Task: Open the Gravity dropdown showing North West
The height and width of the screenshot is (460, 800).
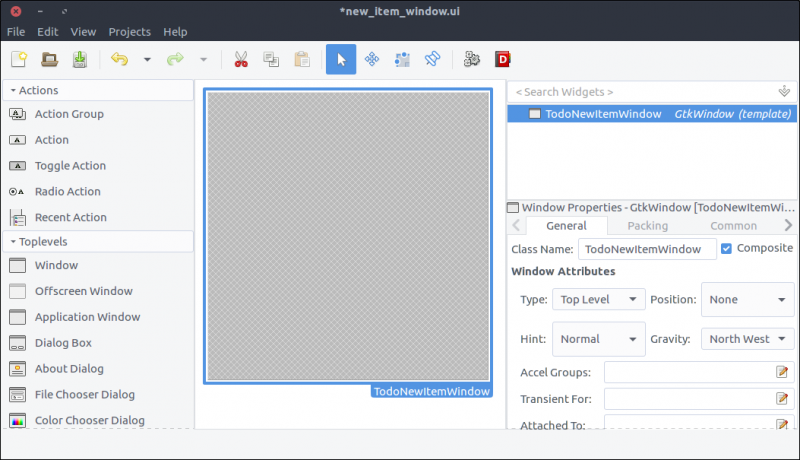Action: point(747,339)
